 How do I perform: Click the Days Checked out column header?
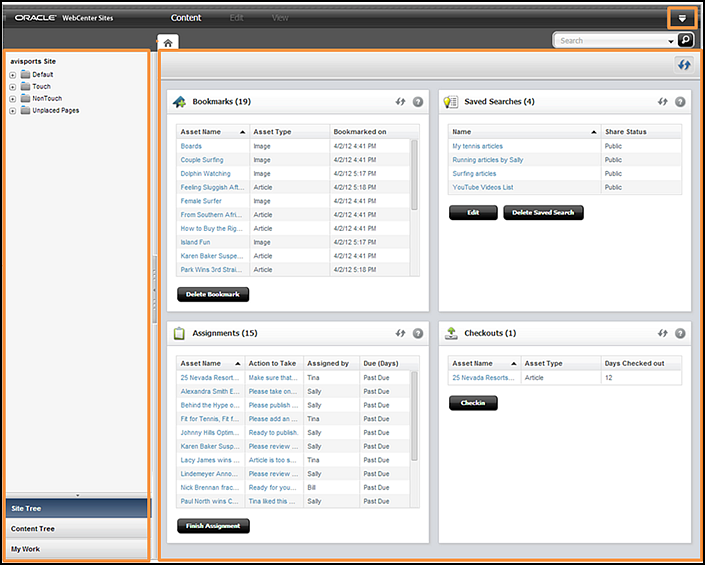641,363
